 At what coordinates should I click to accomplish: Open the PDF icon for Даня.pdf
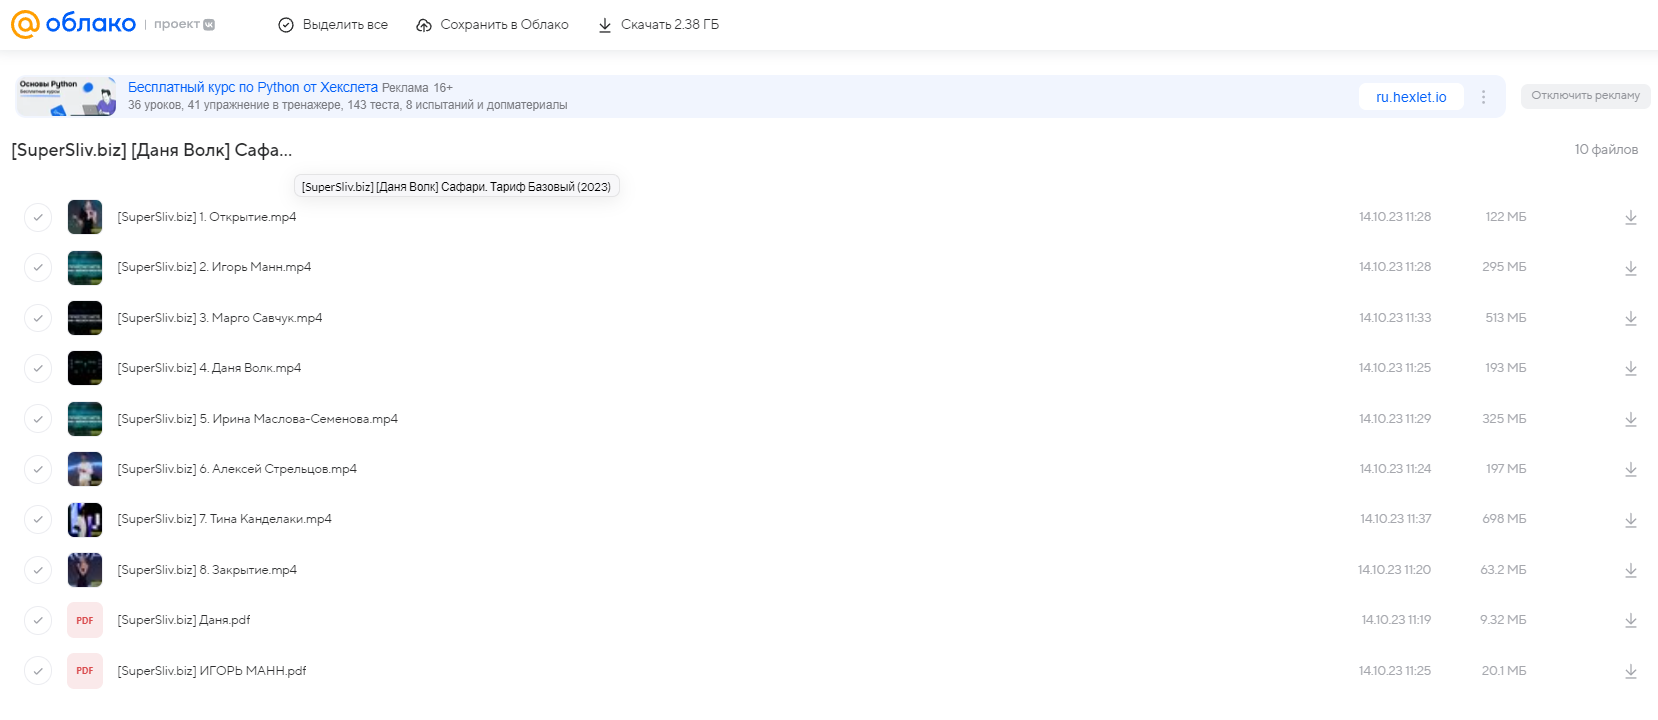point(85,620)
